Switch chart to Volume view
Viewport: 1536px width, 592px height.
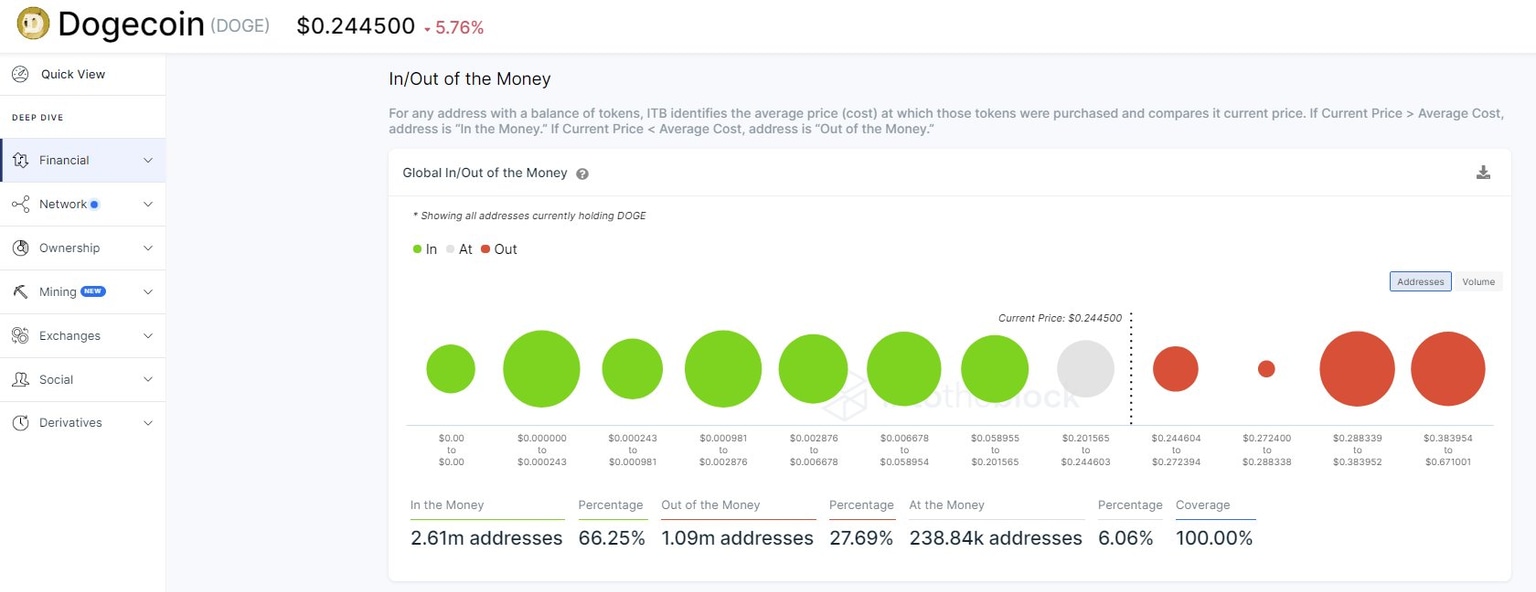pos(1478,282)
